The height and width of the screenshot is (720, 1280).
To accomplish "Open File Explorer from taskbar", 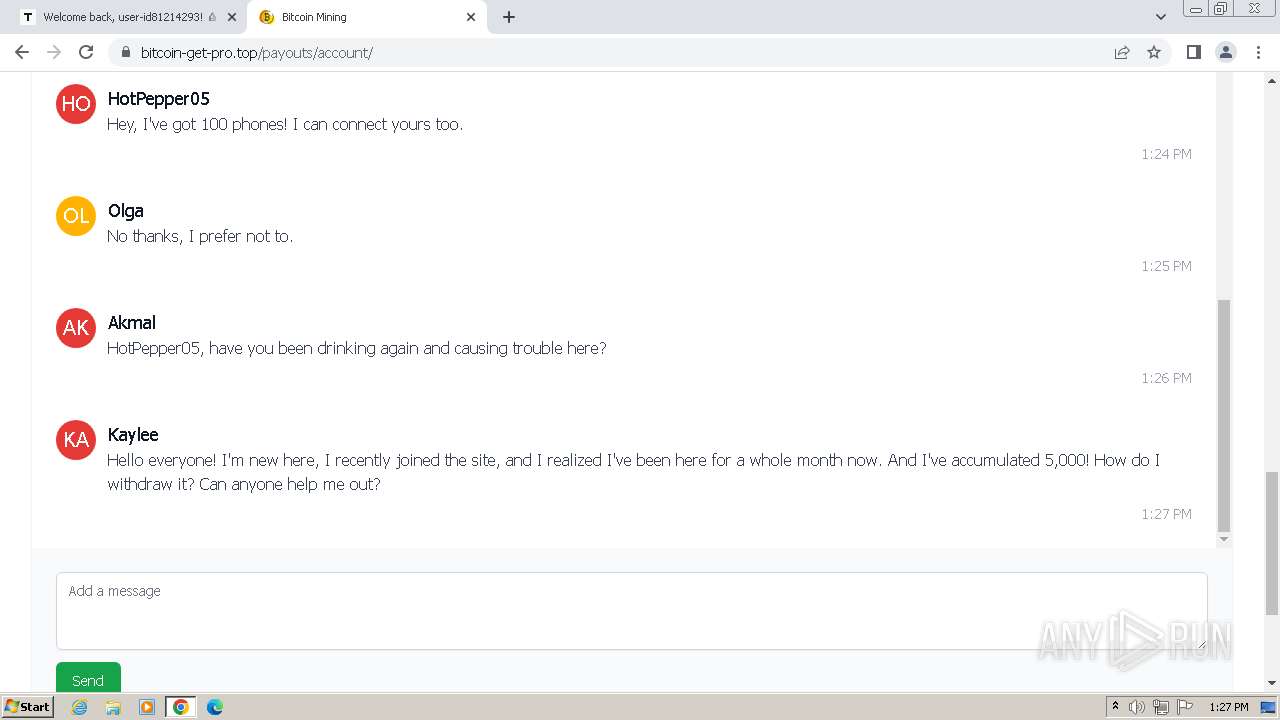I will point(113,707).
